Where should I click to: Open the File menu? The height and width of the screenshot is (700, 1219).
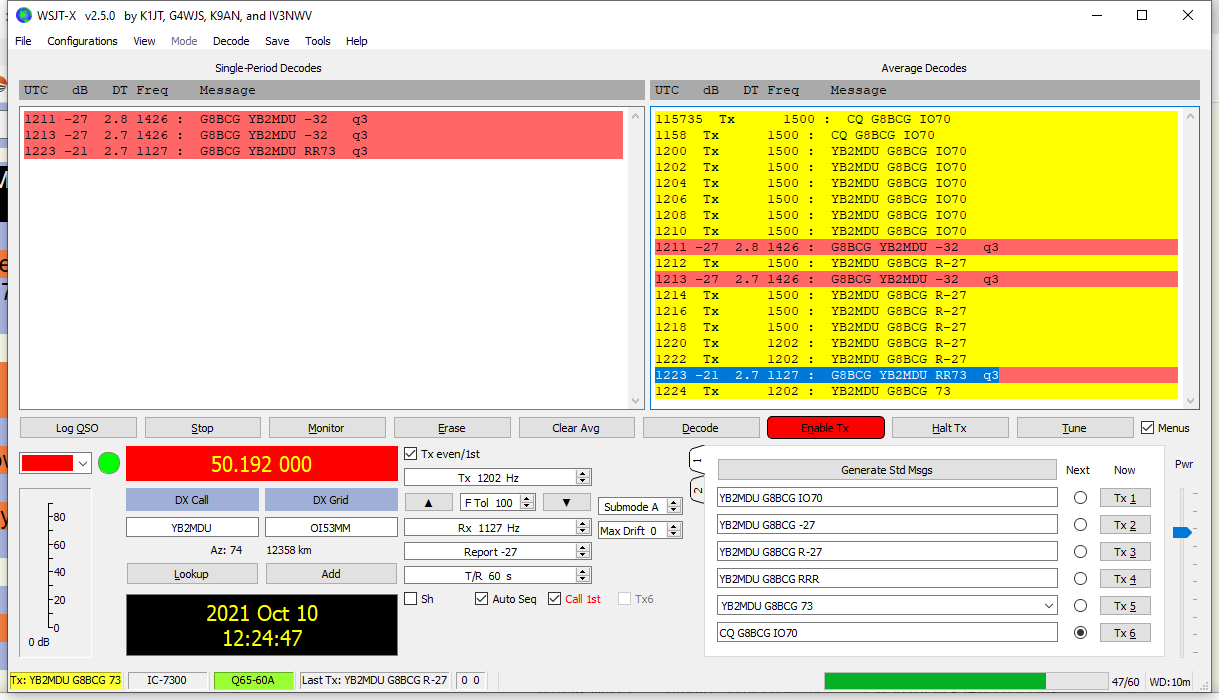click(23, 41)
